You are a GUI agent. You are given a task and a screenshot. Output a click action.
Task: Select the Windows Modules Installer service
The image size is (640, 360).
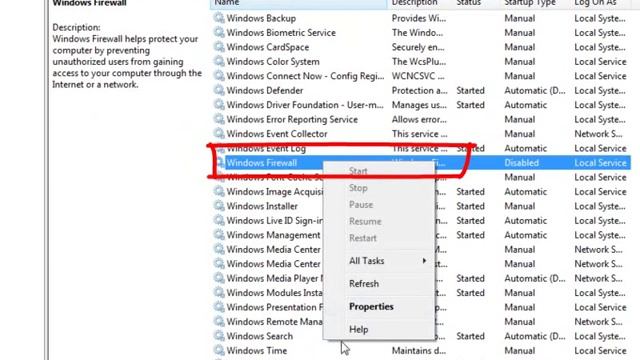(274, 293)
